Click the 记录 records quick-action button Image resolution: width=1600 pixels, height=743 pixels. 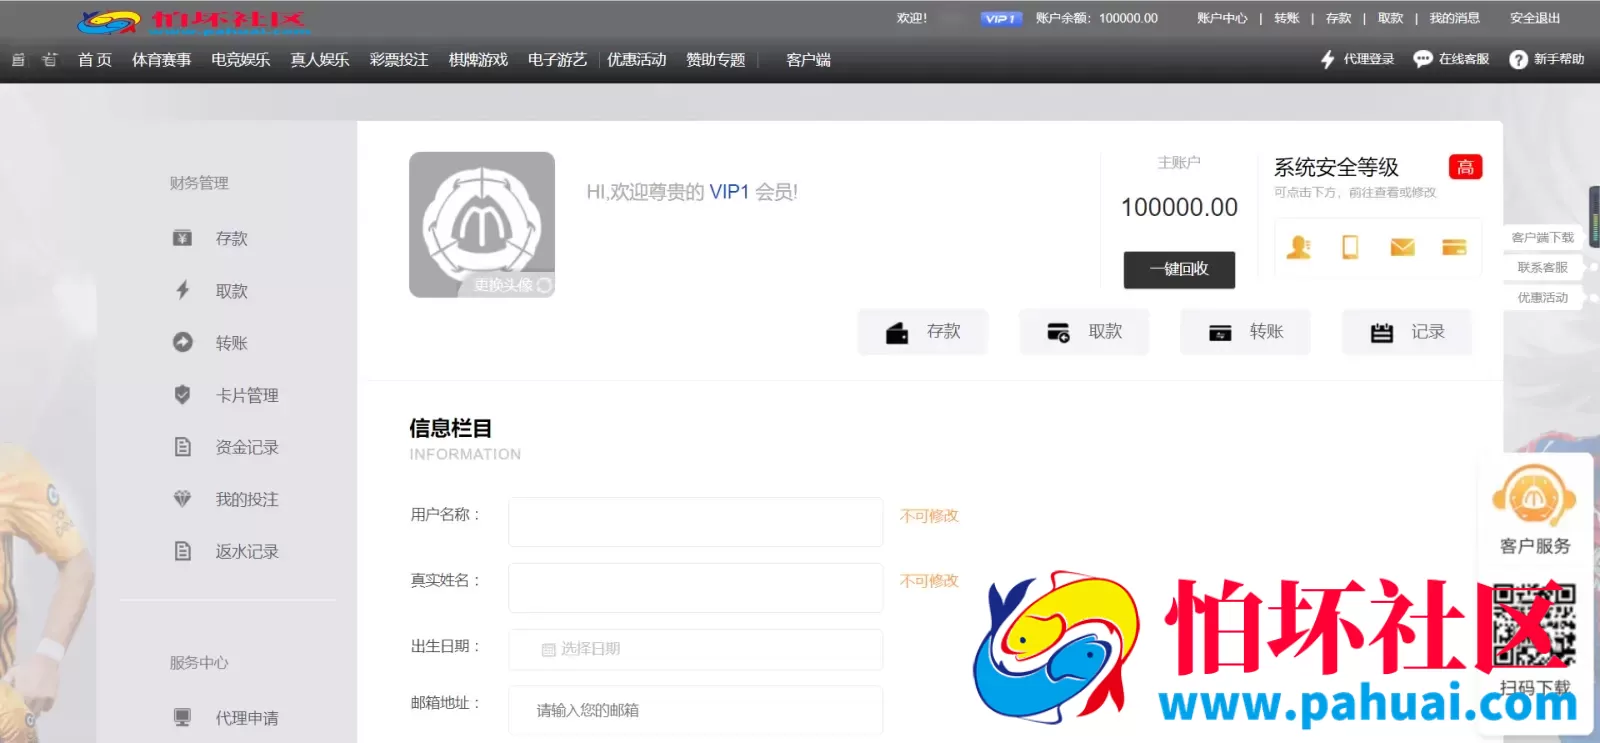(1407, 332)
